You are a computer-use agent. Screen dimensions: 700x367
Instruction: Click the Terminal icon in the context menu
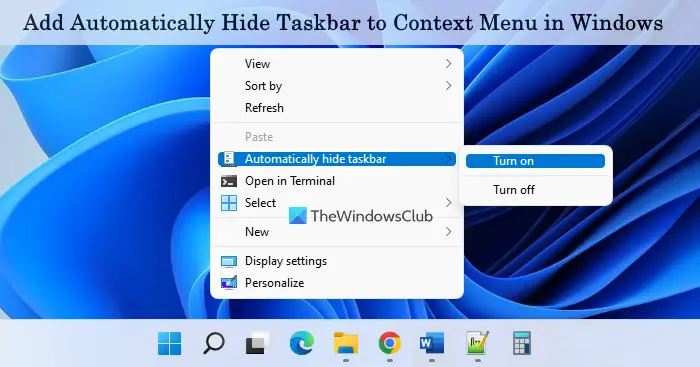click(229, 181)
